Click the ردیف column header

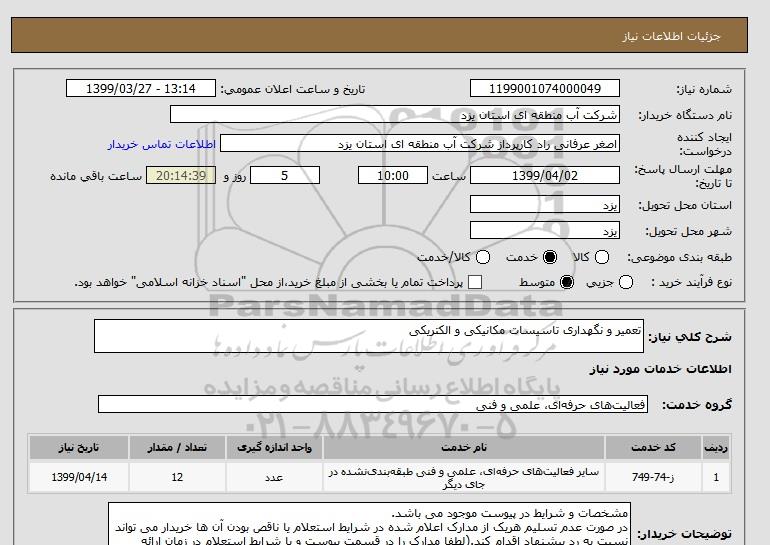pos(716,447)
